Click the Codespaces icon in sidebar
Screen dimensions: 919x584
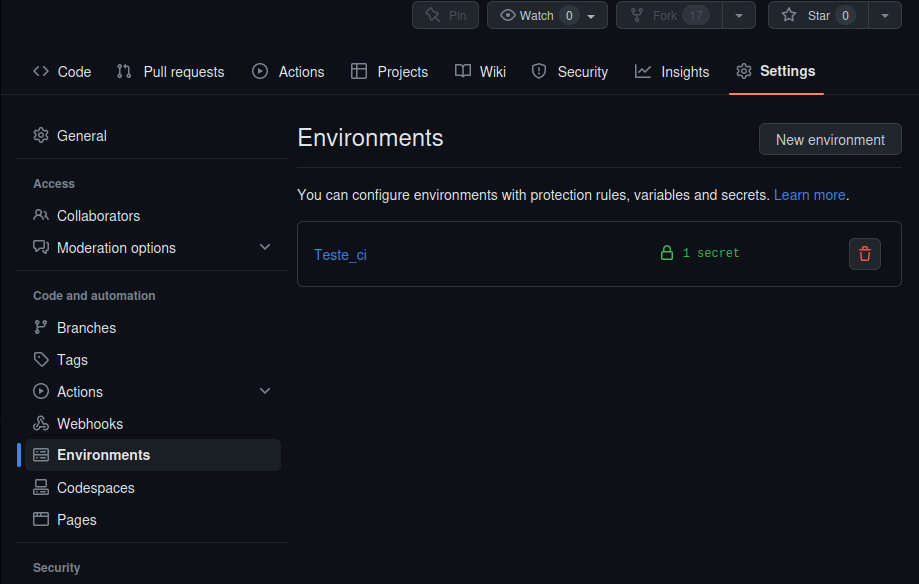pyautogui.click(x=41, y=487)
